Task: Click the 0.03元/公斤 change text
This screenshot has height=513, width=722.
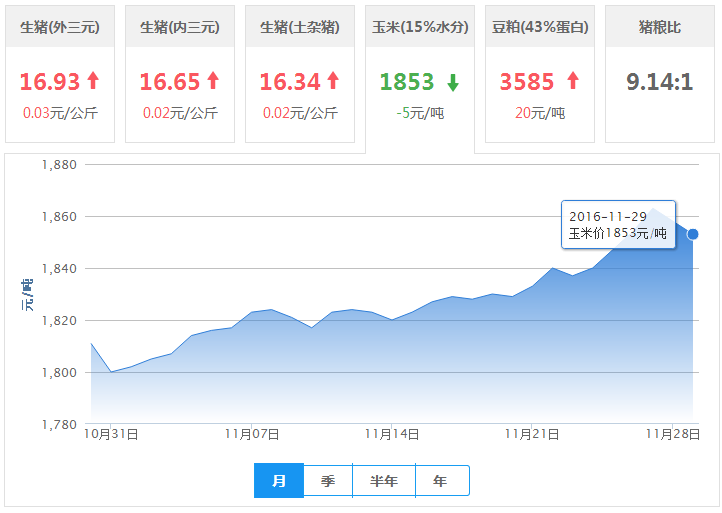Action: point(60,113)
